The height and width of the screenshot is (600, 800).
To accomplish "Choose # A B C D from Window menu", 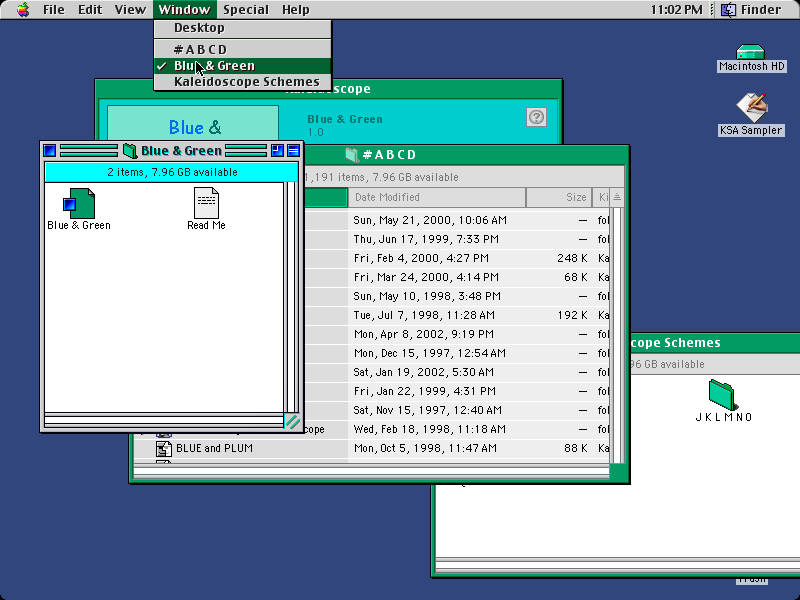I will tap(242, 49).
